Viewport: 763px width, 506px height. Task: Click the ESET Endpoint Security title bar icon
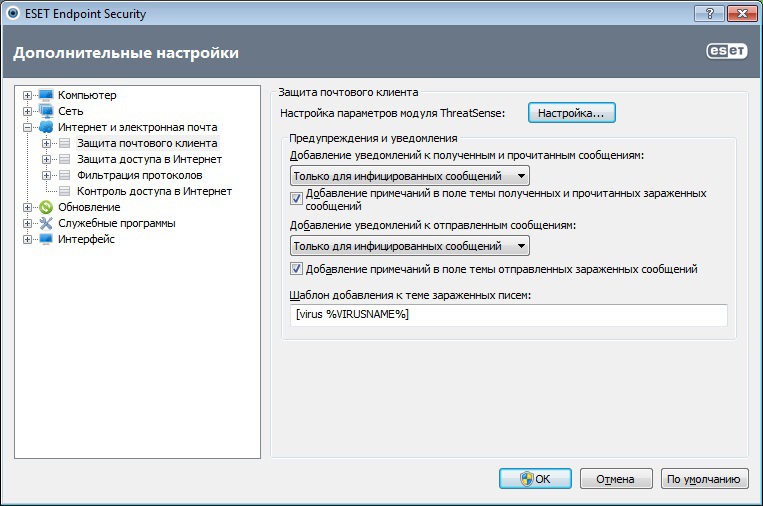(11, 15)
